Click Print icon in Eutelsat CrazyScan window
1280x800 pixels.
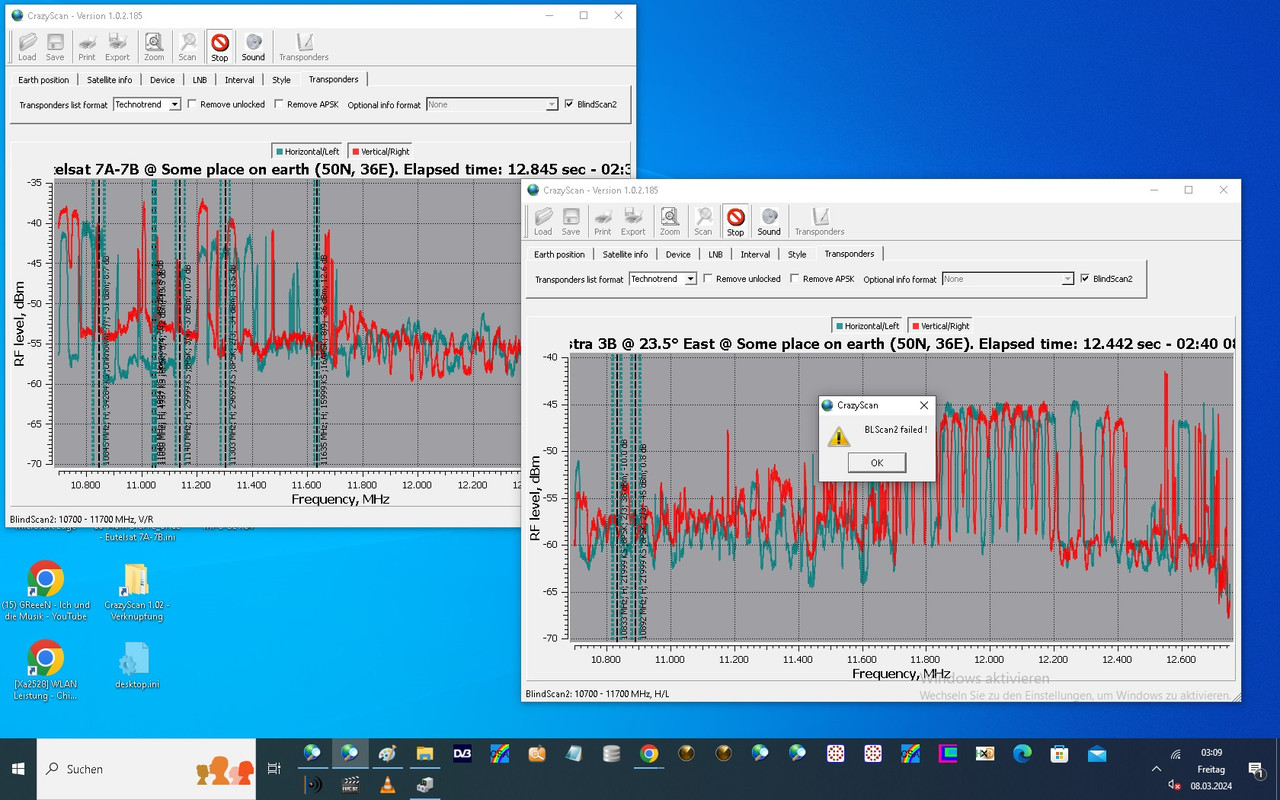87,46
